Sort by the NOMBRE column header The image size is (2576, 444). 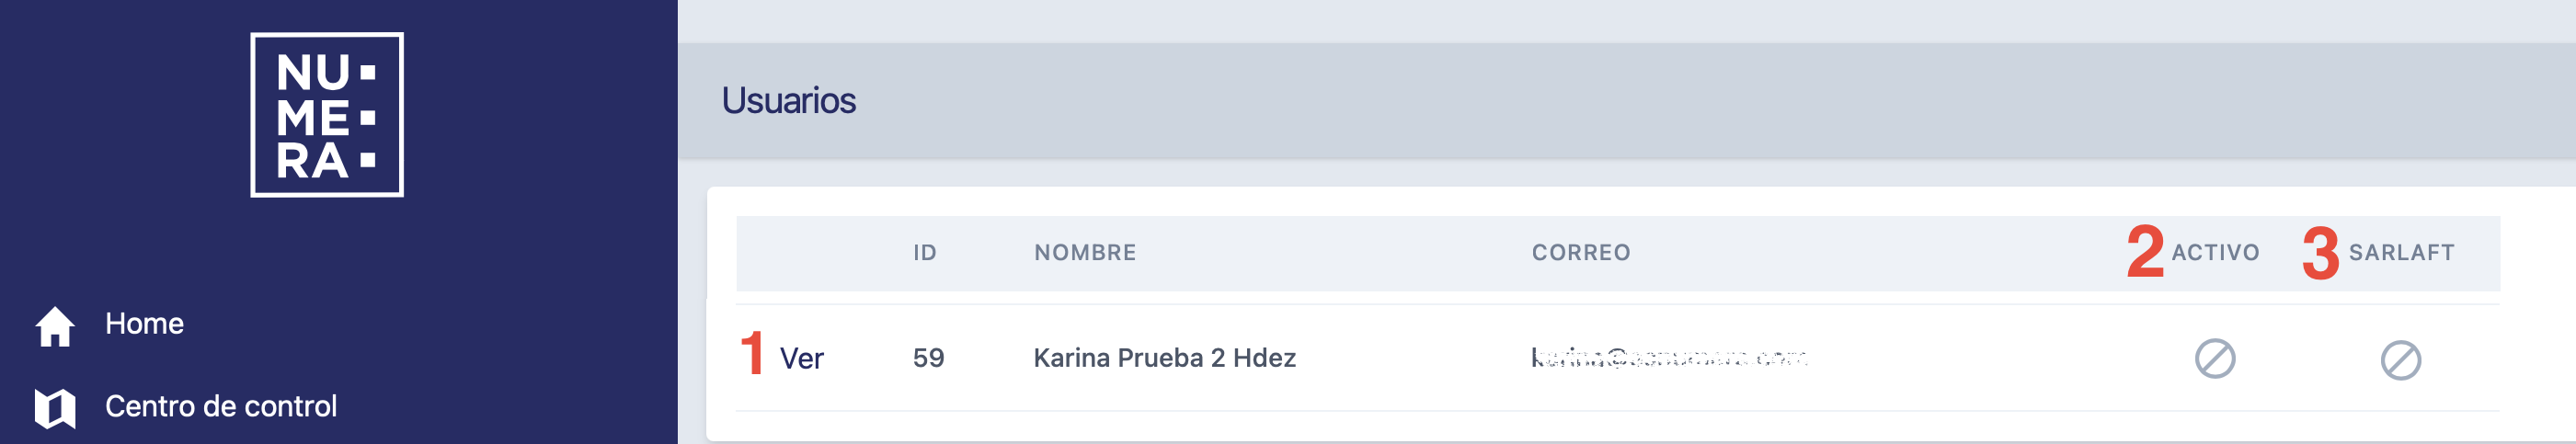[1085, 253]
